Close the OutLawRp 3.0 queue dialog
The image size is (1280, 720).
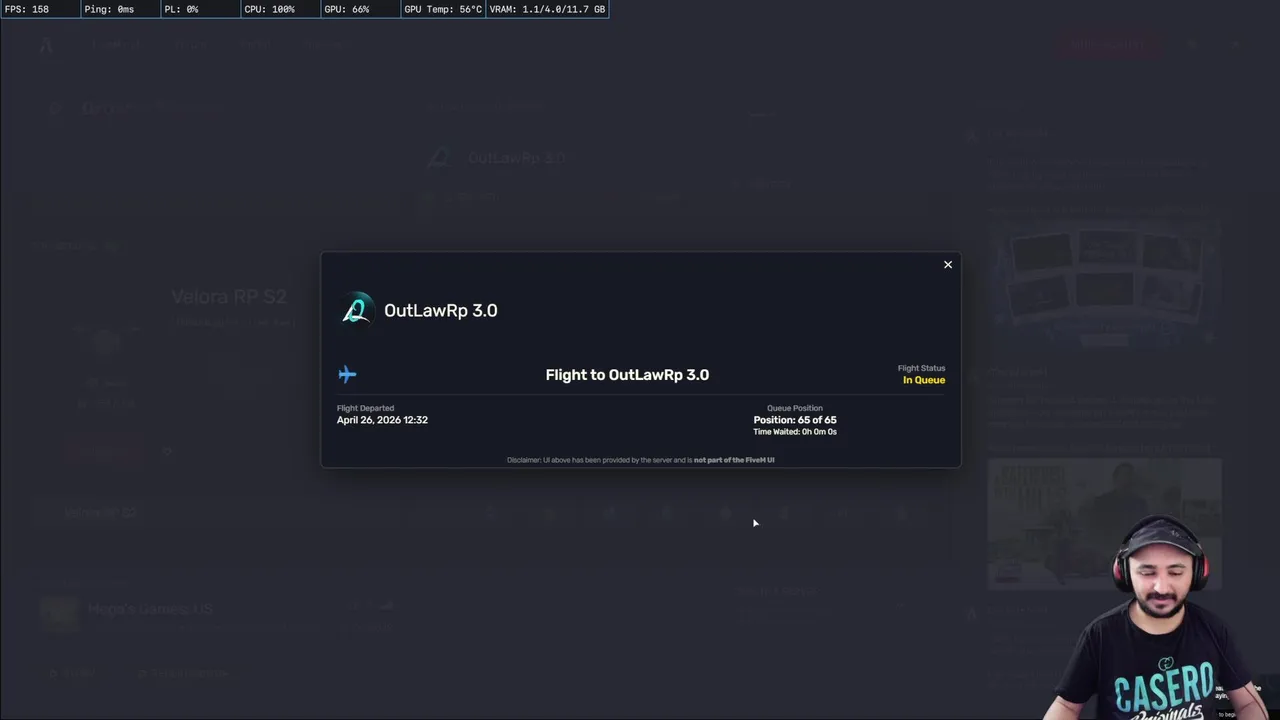(x=948, y=265)
